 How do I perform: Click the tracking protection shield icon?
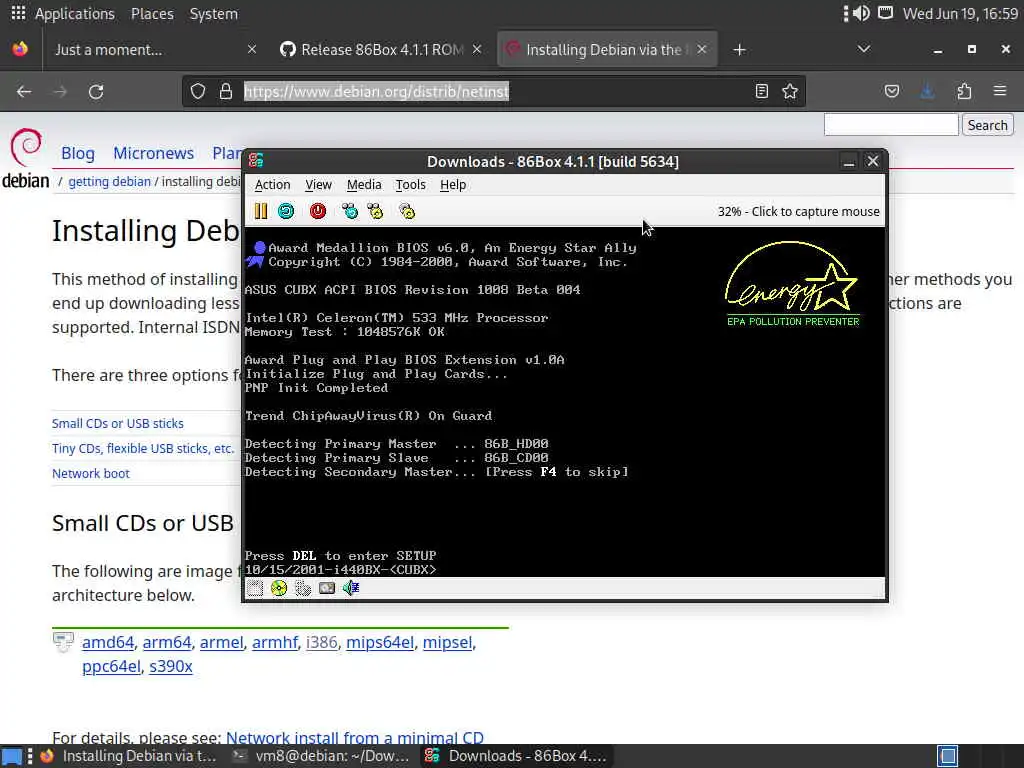coord(198,91)
